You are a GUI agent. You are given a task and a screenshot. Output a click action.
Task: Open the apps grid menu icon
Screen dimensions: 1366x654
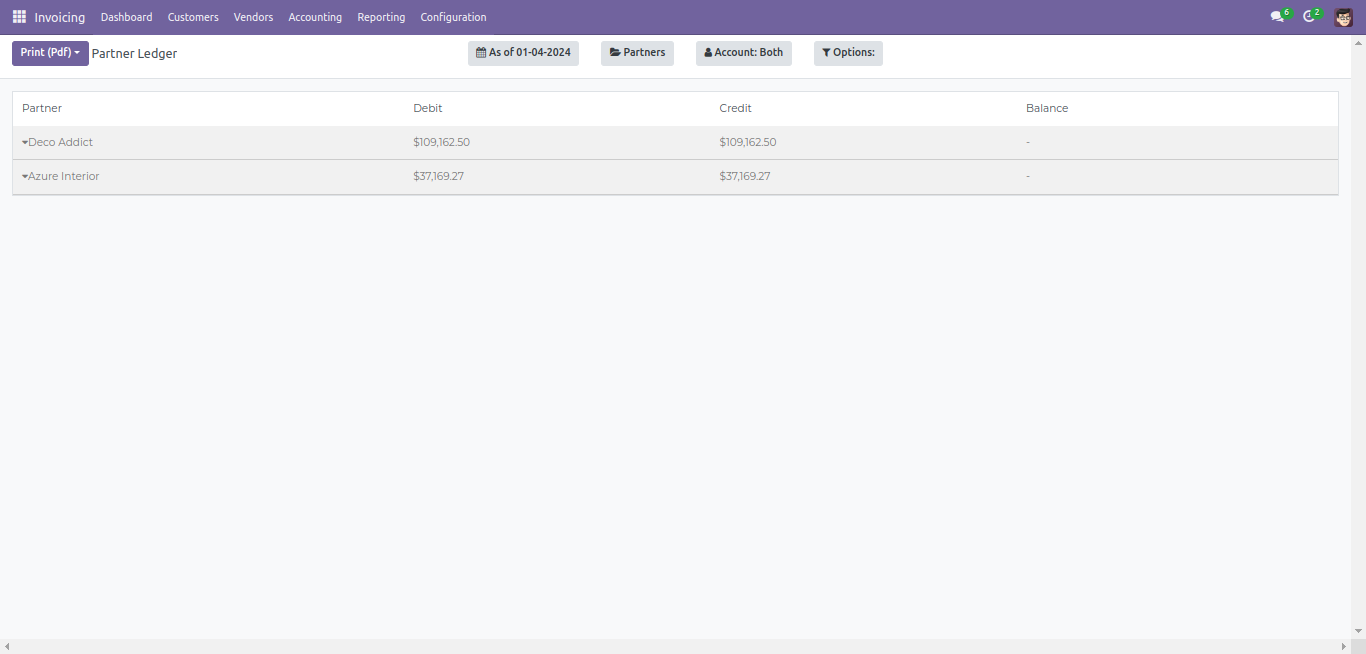point(19,17)
